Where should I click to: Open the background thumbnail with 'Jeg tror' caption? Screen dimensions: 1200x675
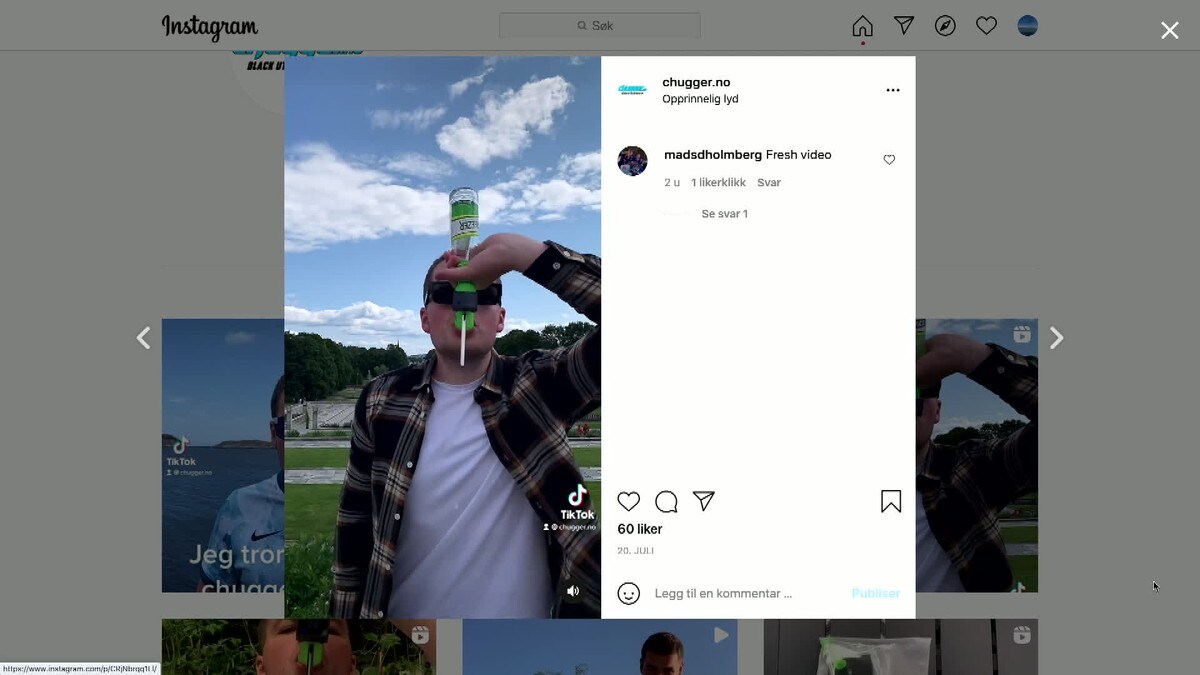[223, 455]
